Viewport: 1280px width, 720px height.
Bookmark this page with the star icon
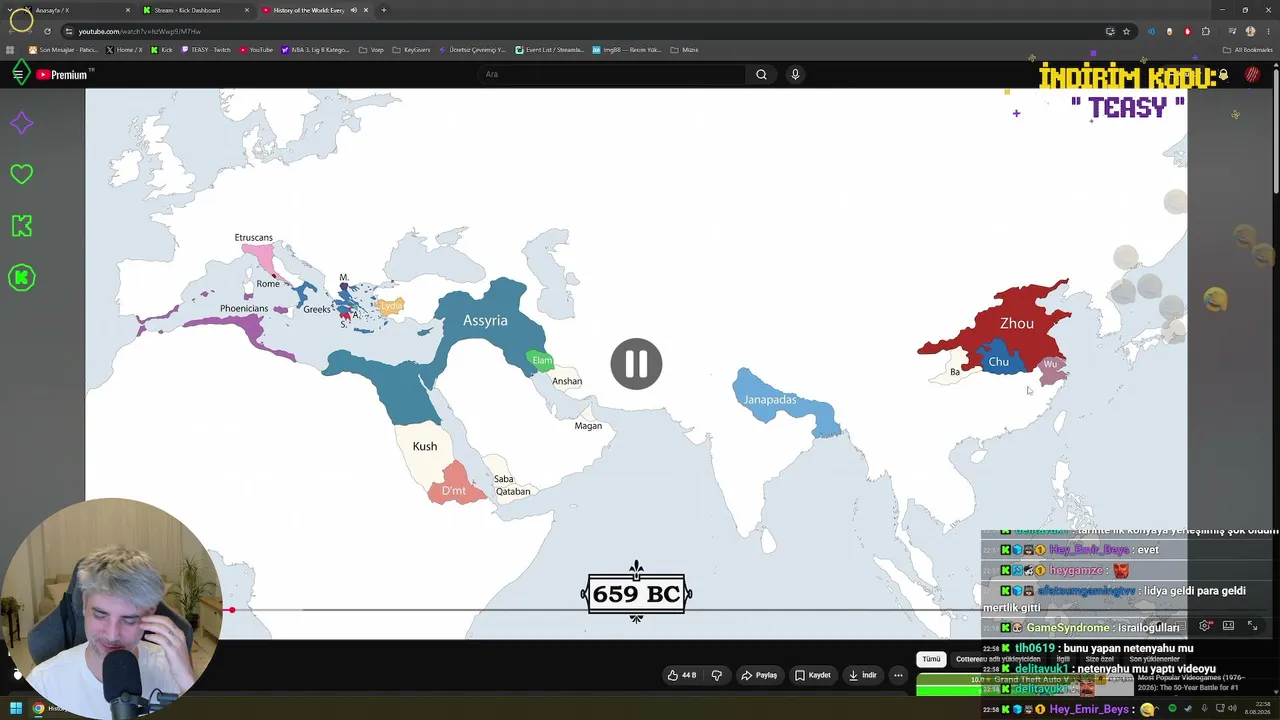pyautogui.click(x=1126, y=31)
